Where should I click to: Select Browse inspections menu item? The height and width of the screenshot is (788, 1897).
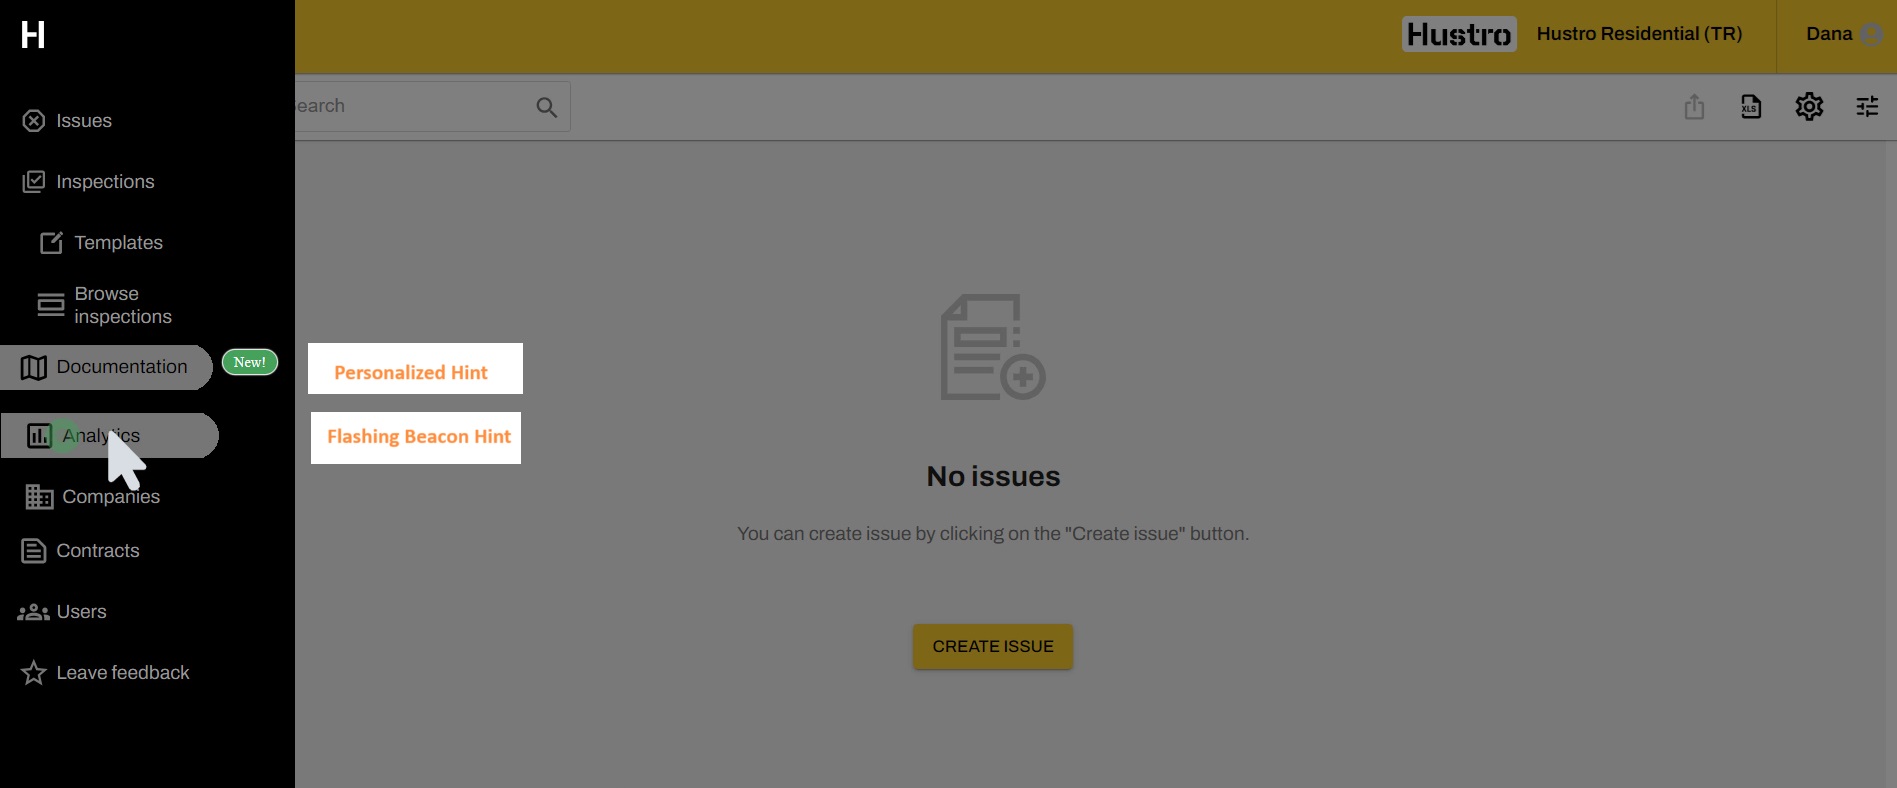pos(122,305)
